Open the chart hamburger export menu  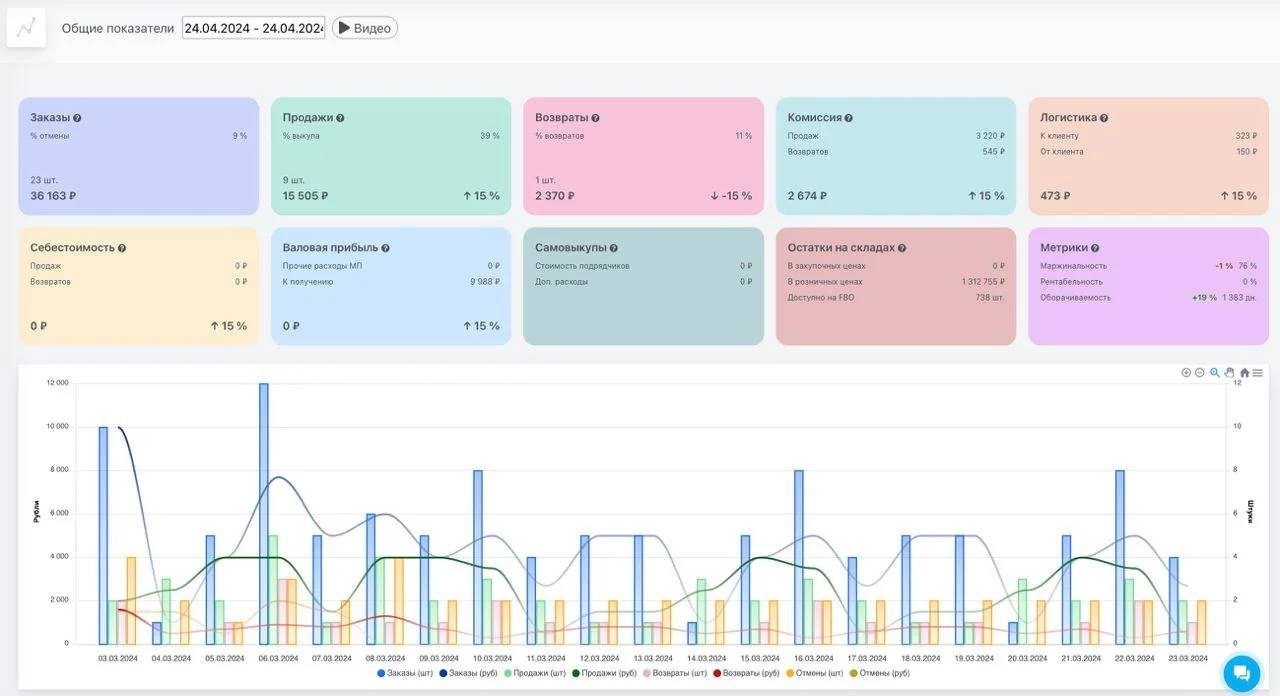1258,373
